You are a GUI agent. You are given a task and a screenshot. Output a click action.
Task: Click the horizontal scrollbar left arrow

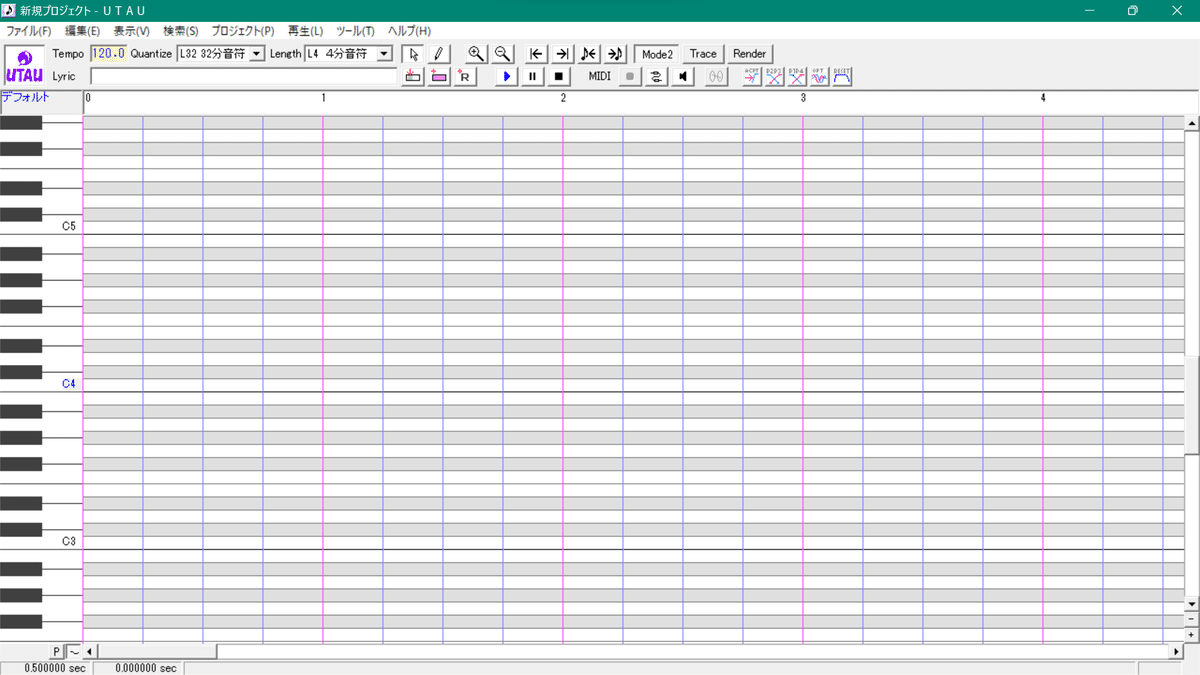point(90,652)
